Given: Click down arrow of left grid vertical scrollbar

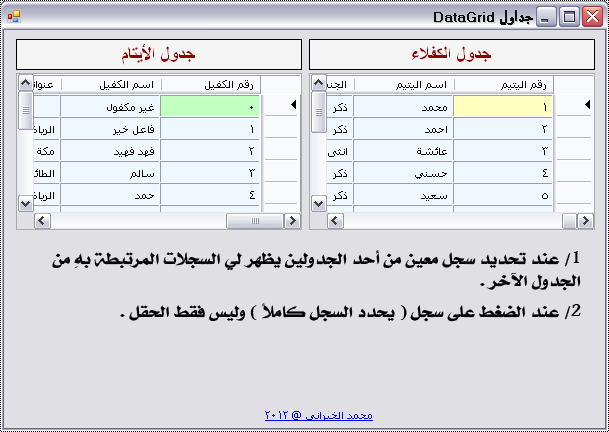Looking at the screenshot, I should (x=26, y=203).
